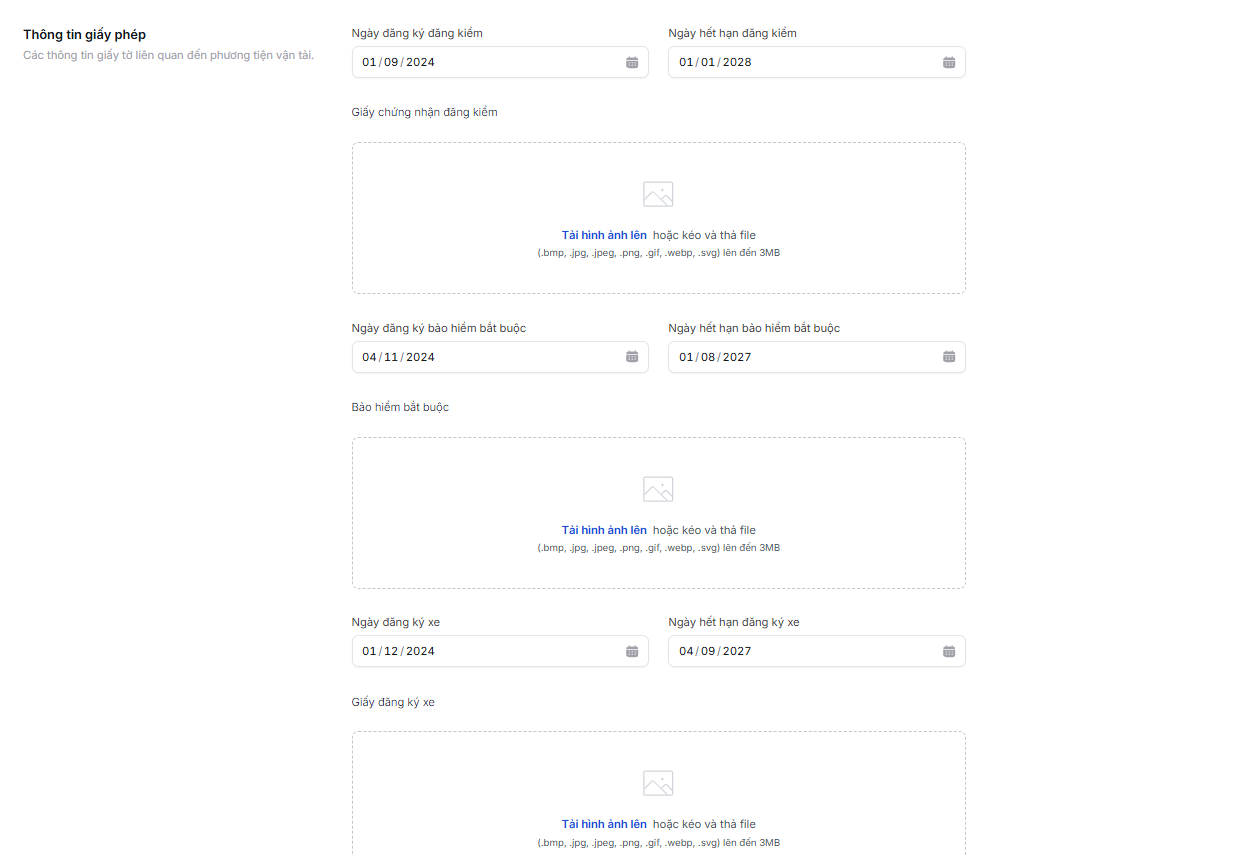Select day 04 in Ngày hết hạn đăng ký xe
The image size is (1259, 856).
click(686, 651)
